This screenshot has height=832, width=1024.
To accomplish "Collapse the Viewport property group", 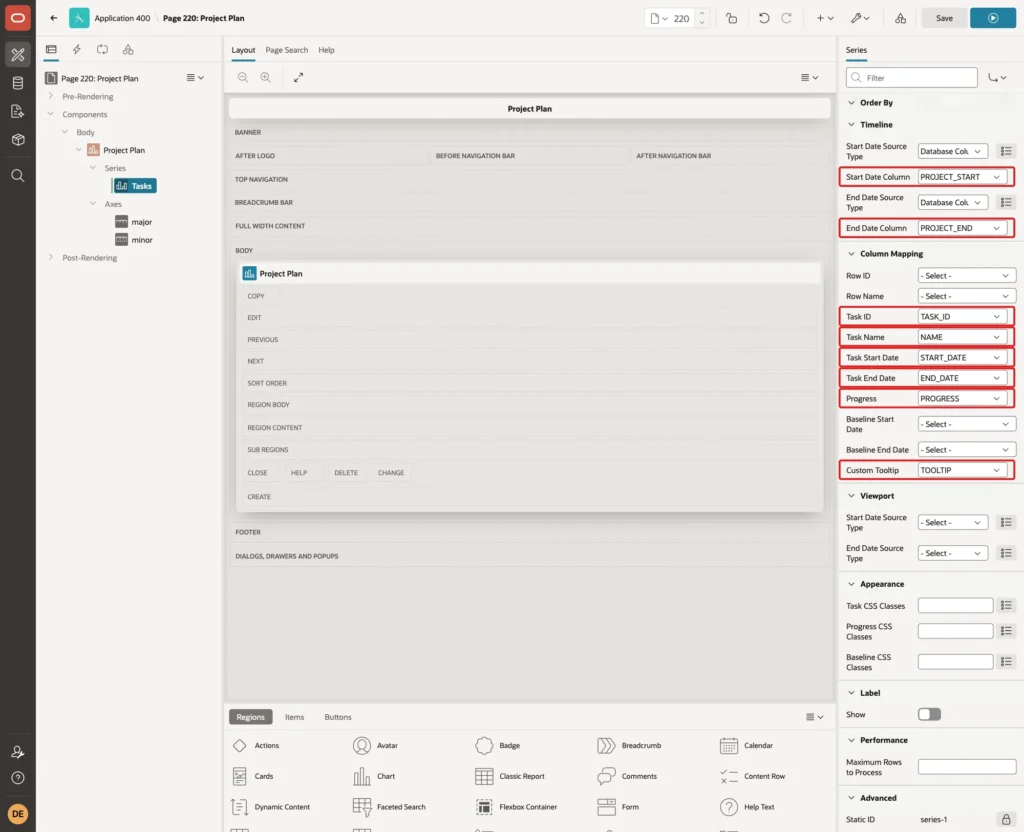I will click(851, 496).
